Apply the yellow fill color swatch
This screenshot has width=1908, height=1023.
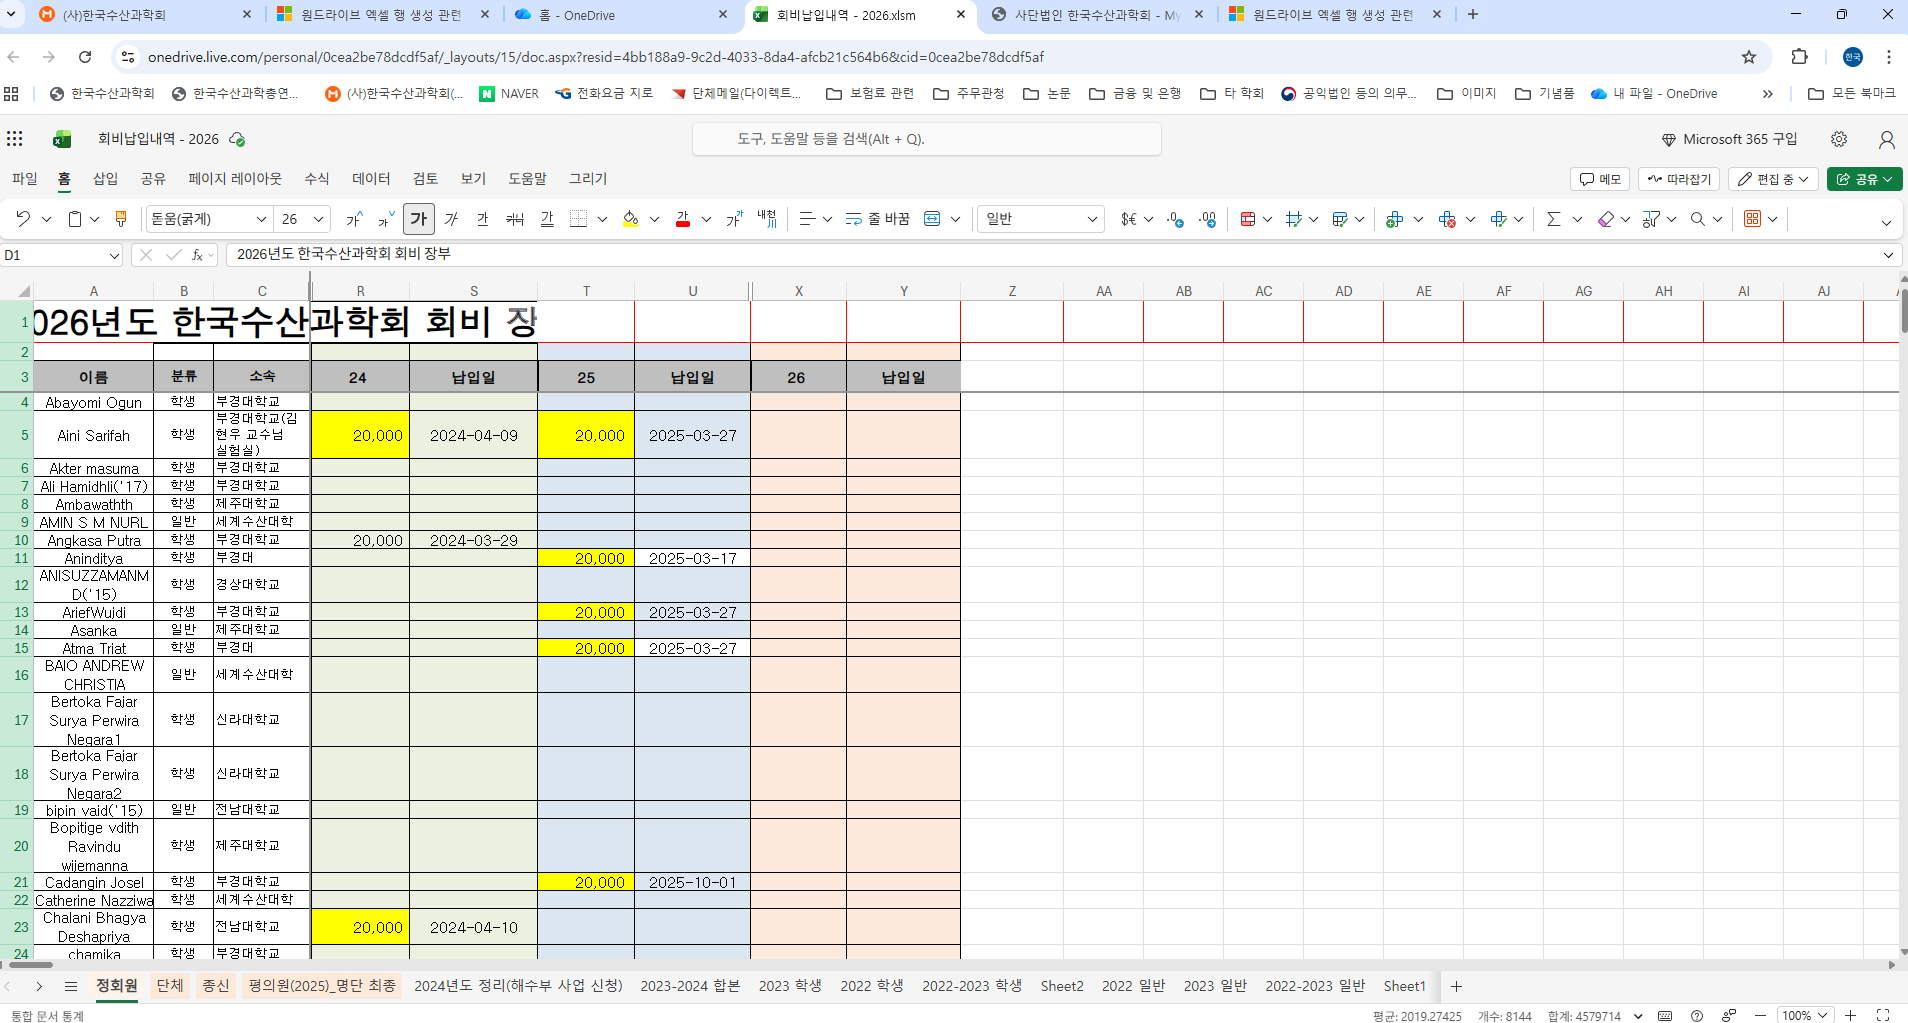tap(631, 219)
